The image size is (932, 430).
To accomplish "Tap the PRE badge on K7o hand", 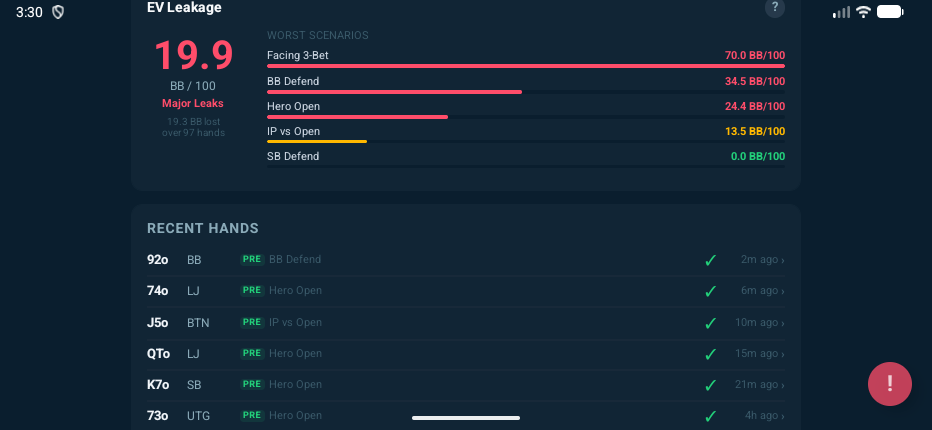I will pyautogui.click(x=252, y=385).
